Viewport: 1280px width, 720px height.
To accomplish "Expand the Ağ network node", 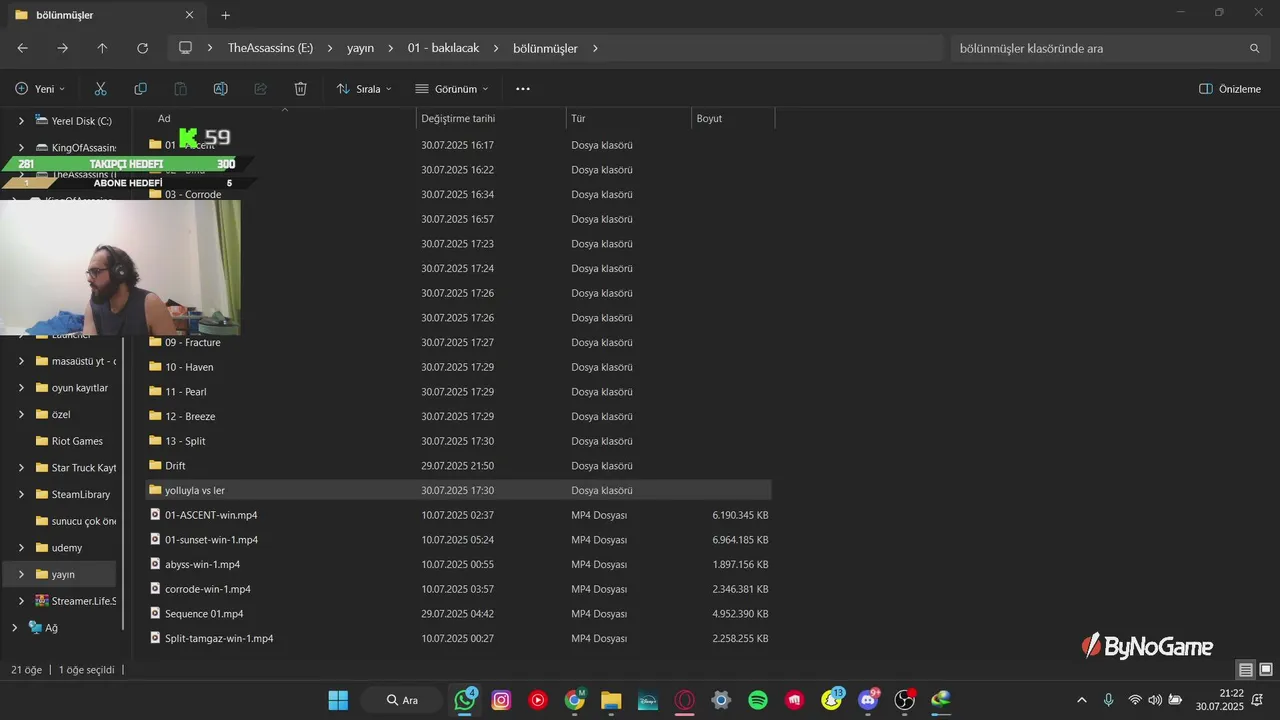I will 14,628.
